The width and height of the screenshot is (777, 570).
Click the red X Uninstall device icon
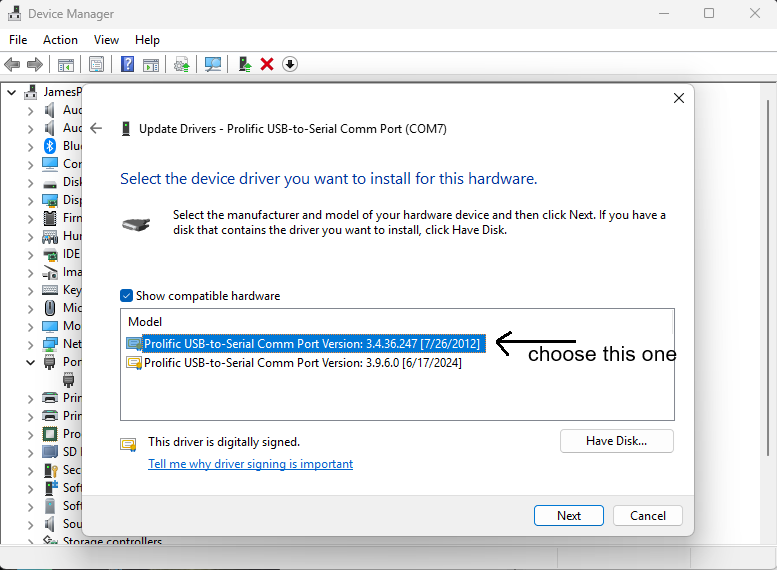[267, 64]
